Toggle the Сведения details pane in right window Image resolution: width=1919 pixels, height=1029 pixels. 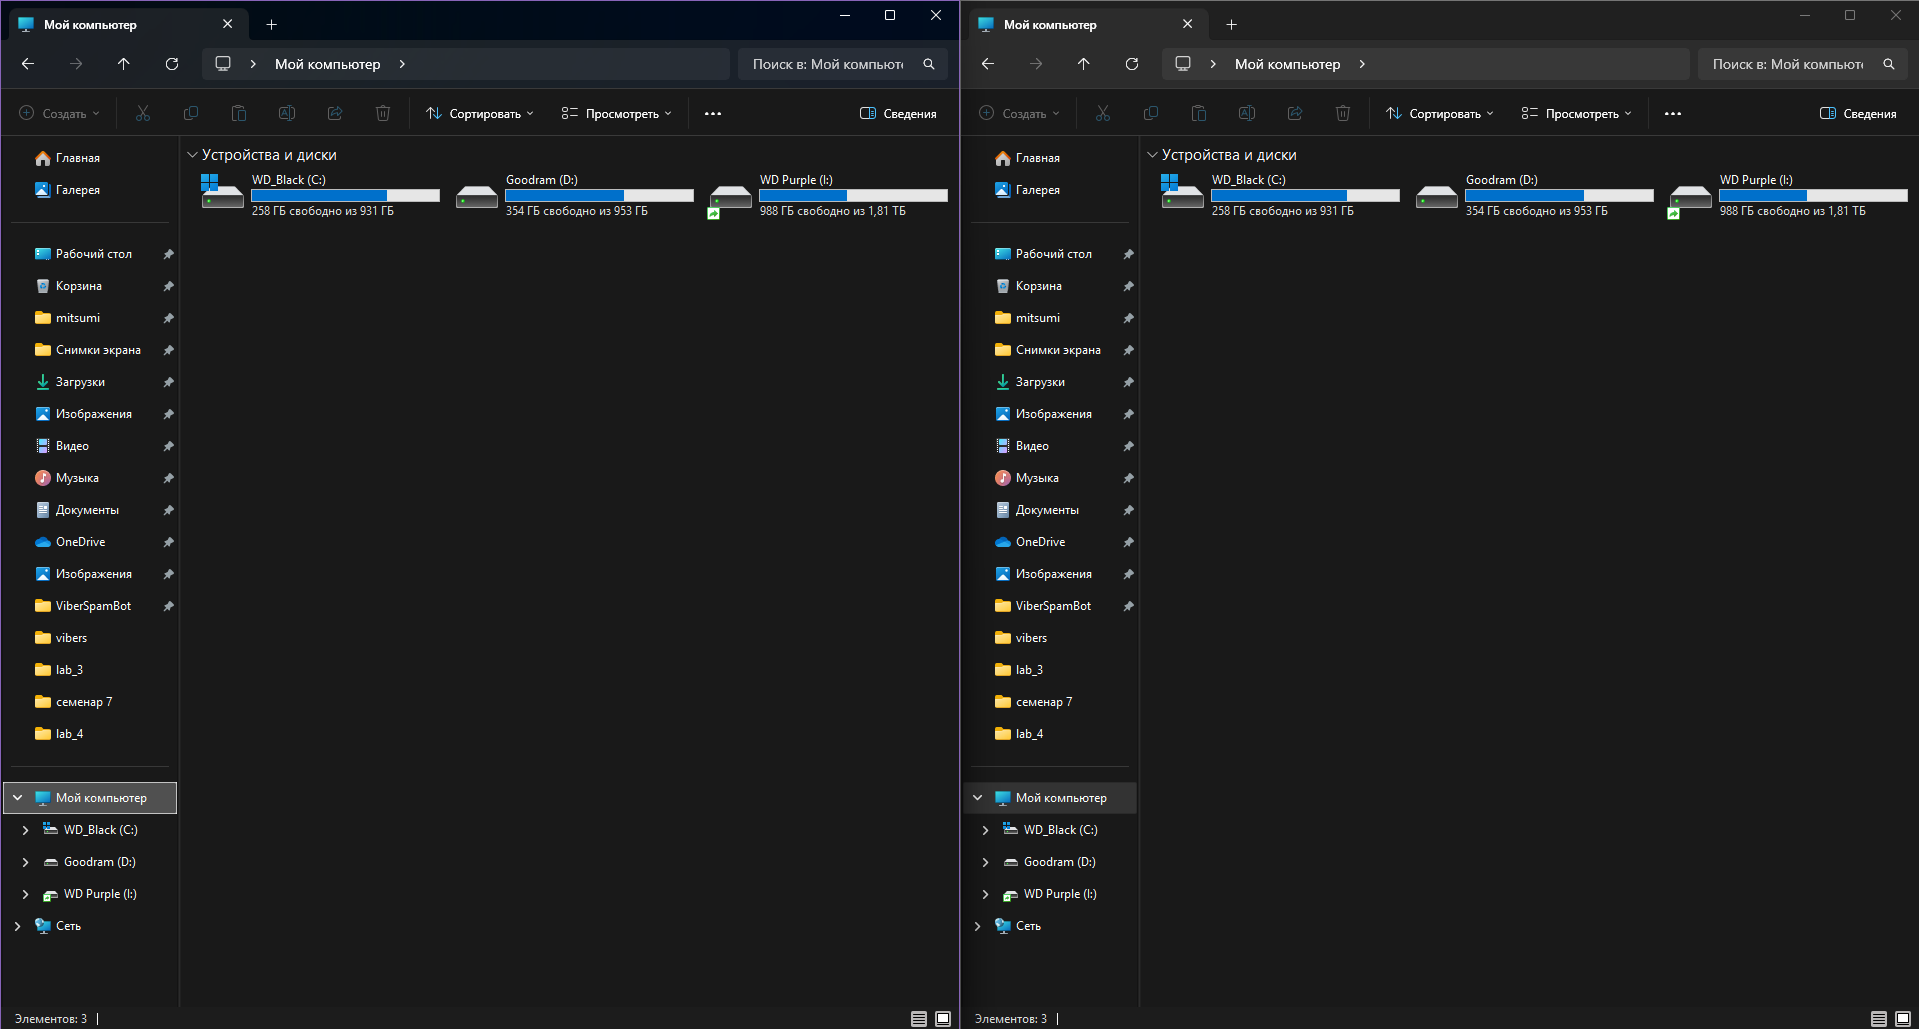coord(1858,114)
